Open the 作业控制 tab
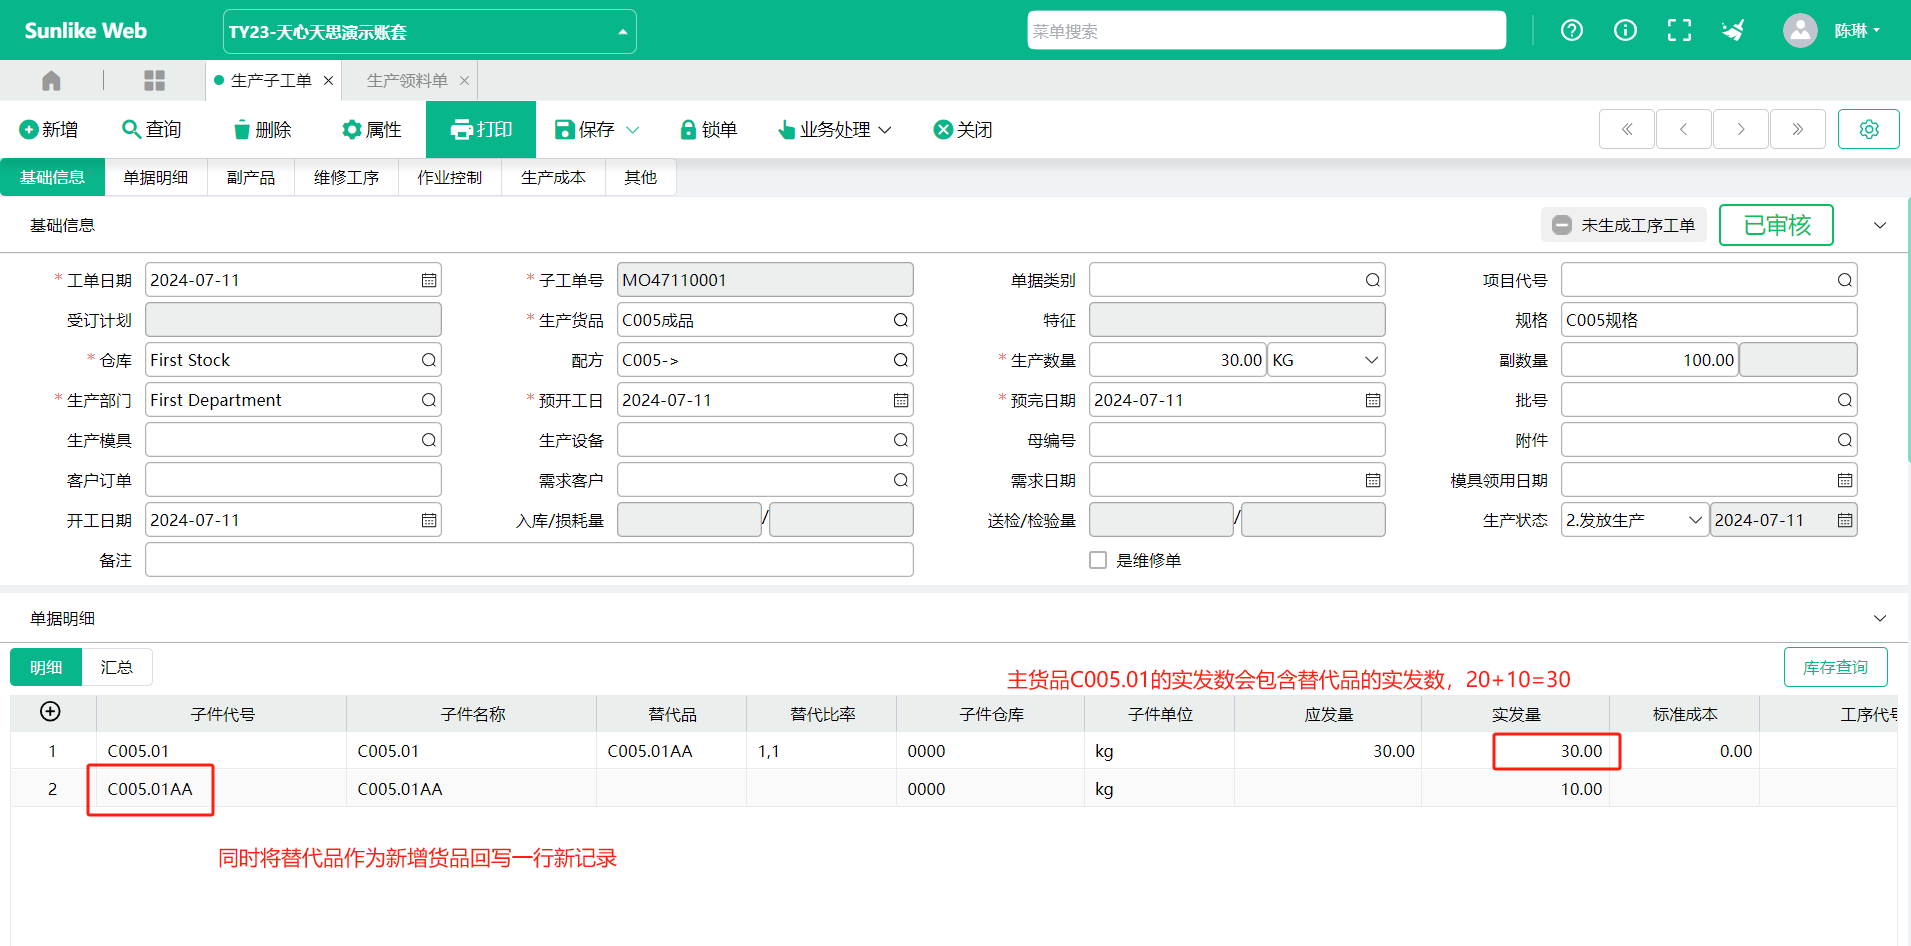This screenshot has width=1911, height=946. [450, 177]
